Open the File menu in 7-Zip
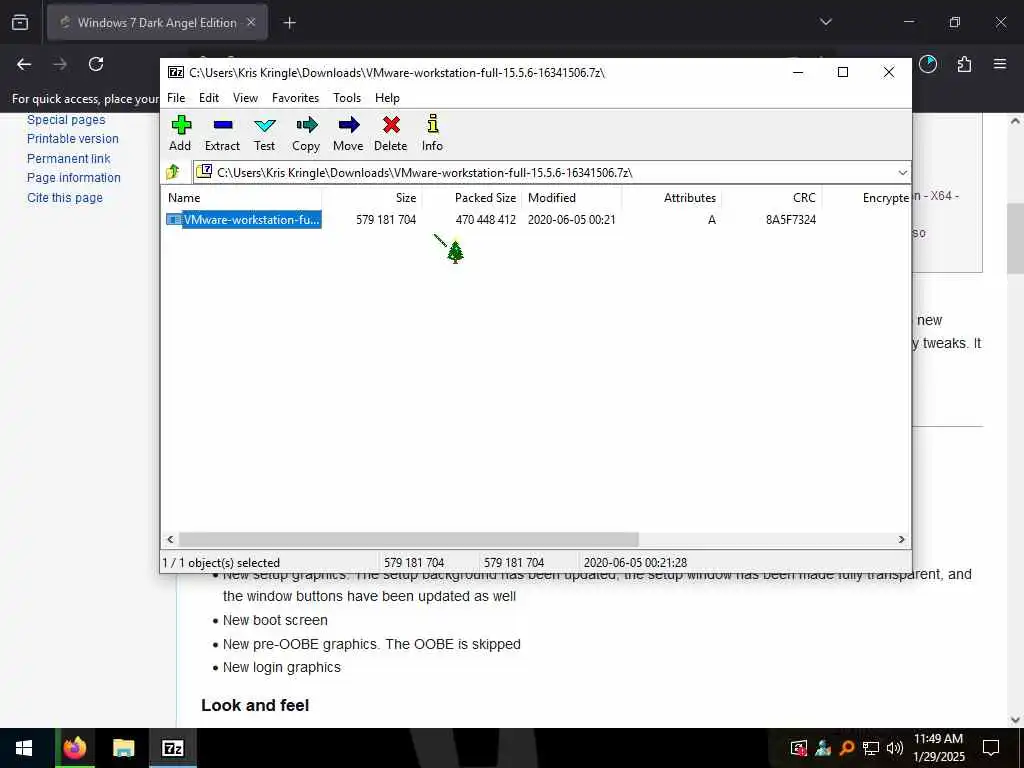This screenshot has width=1024, height=768. (176, 98)
